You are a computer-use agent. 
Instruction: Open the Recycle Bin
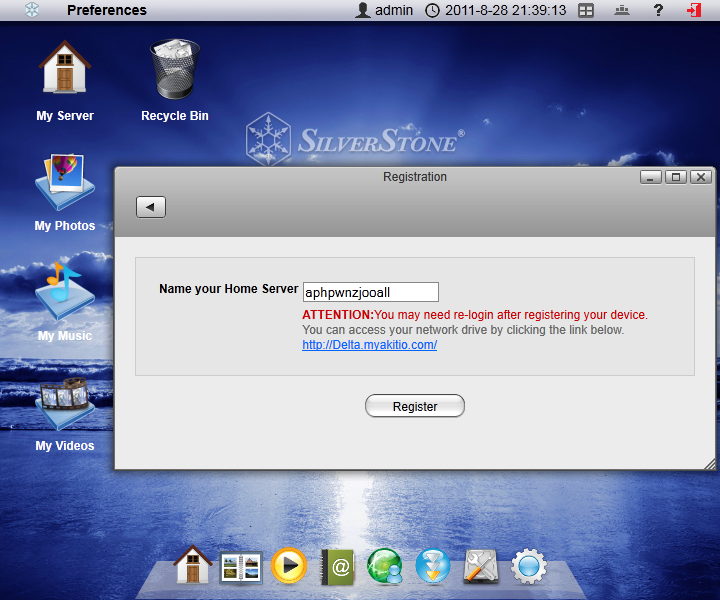[174, 70]
